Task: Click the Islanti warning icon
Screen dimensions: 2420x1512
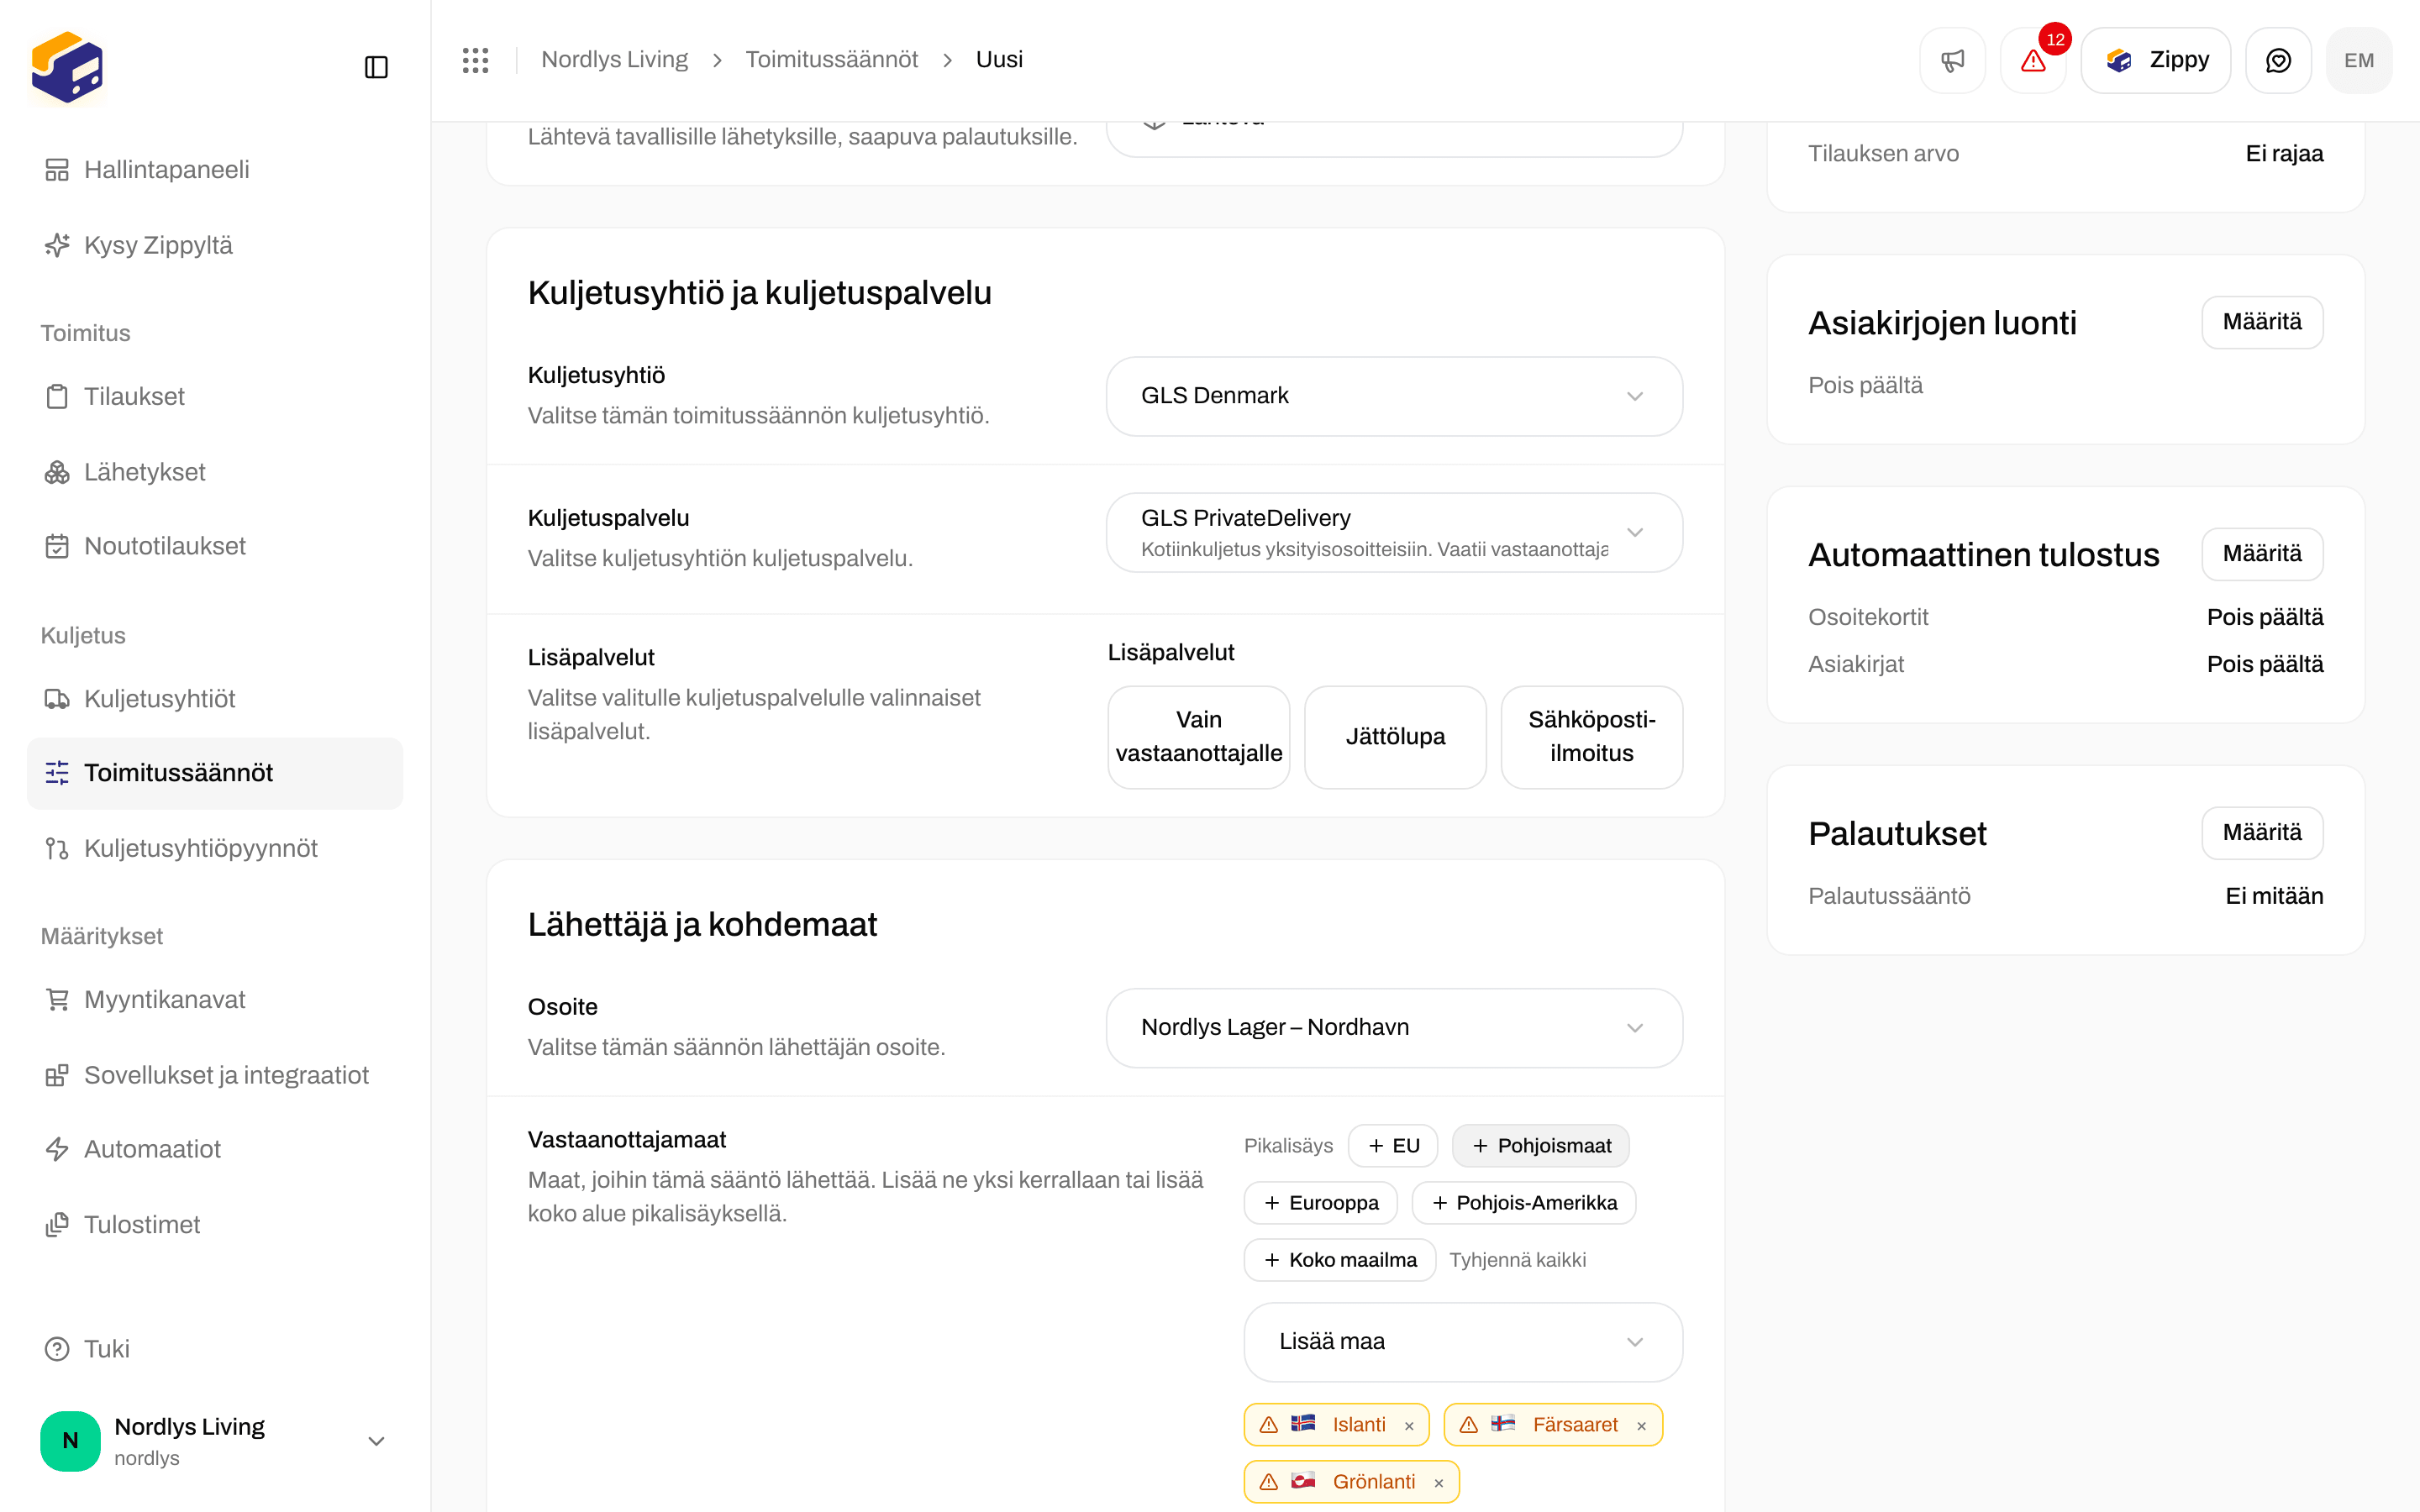Action: click(1268, 1425)
